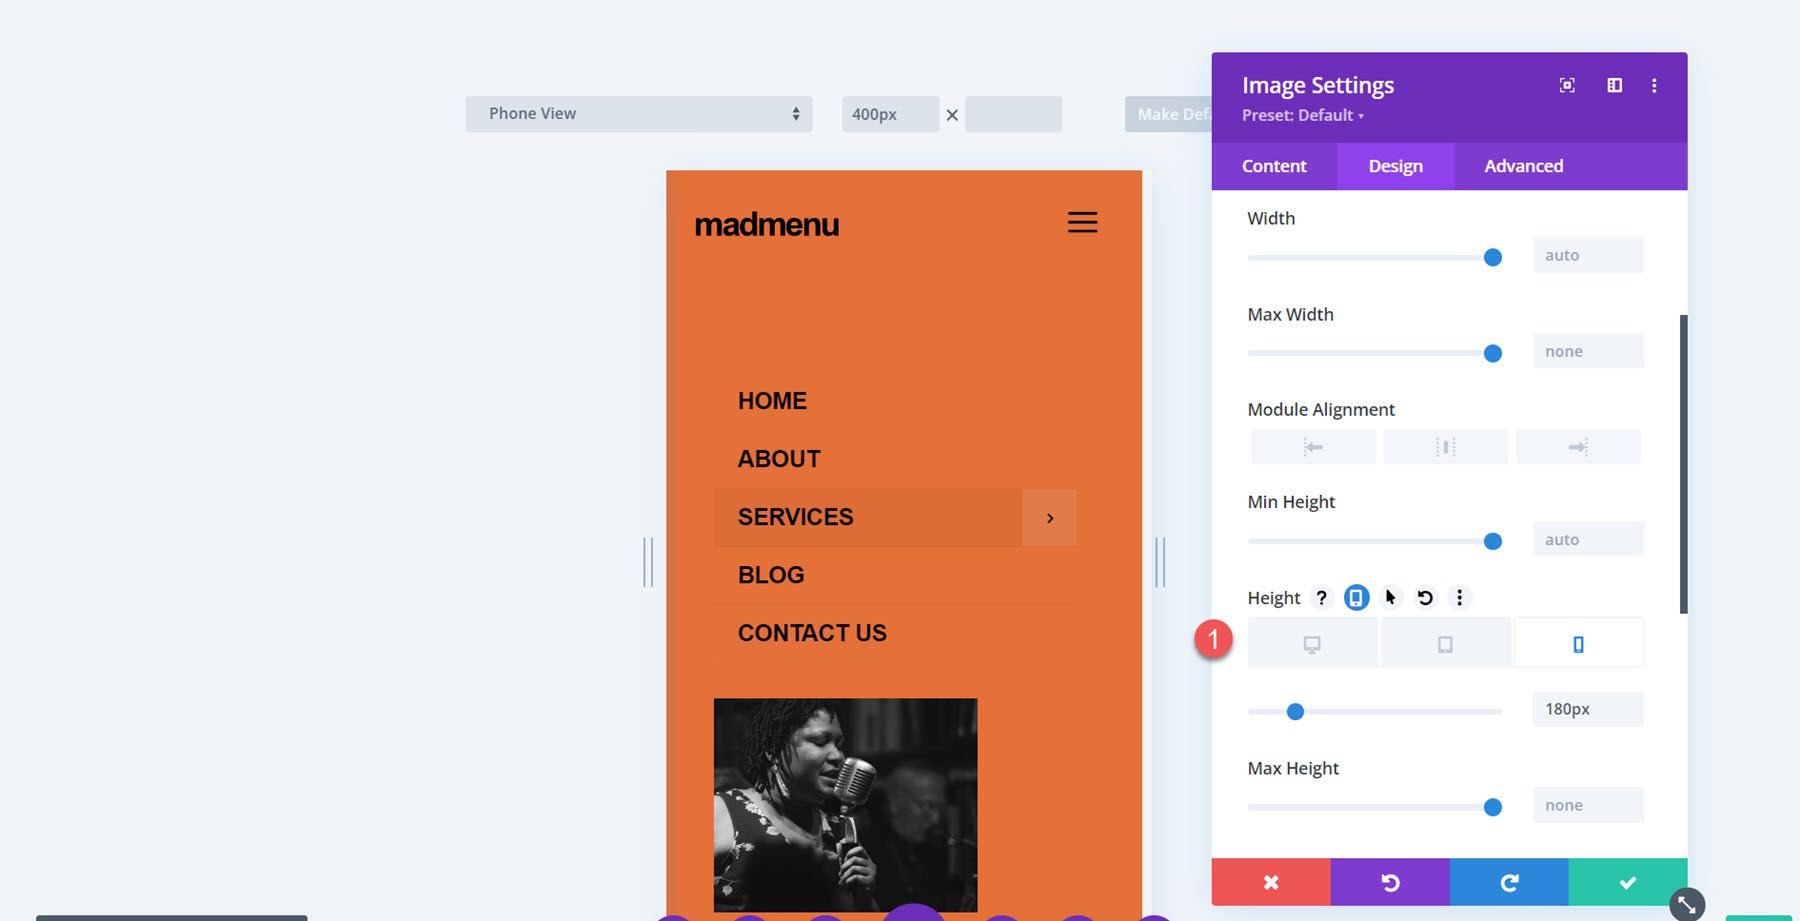The image size is (1800, 921).
Task: Open the Height help tooltip
Action: [x=1322, y=597]
